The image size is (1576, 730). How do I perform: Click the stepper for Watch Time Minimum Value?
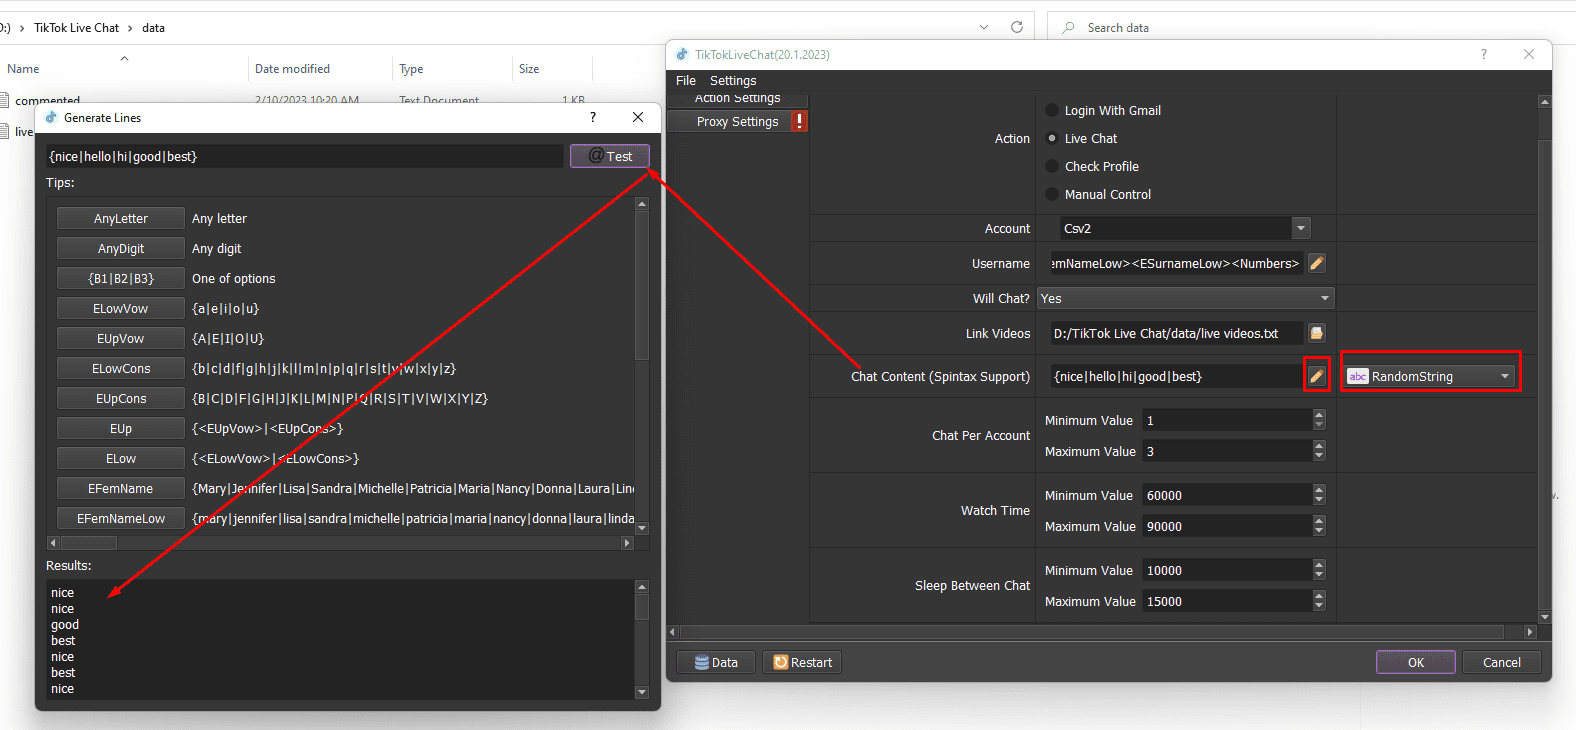pyautogui.click(x=1319, y=495)
